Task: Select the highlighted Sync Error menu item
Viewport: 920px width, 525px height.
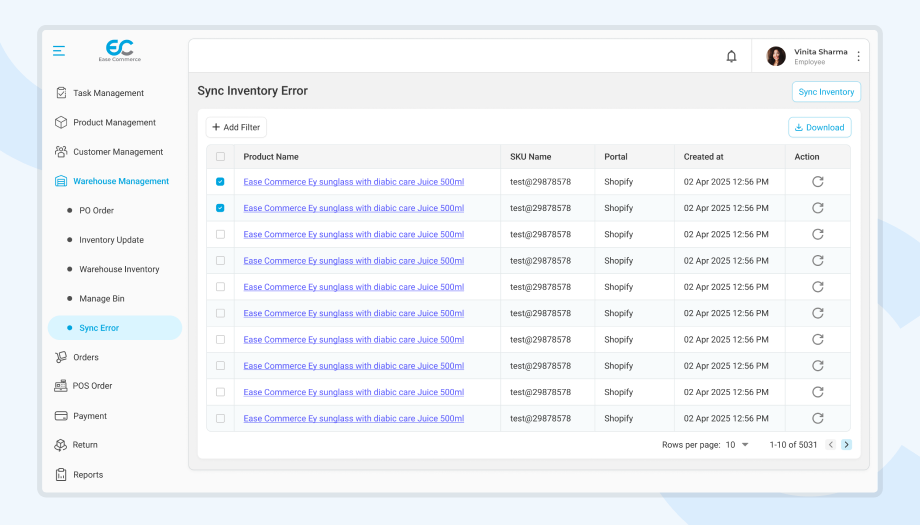Action: tap(115, 328)
